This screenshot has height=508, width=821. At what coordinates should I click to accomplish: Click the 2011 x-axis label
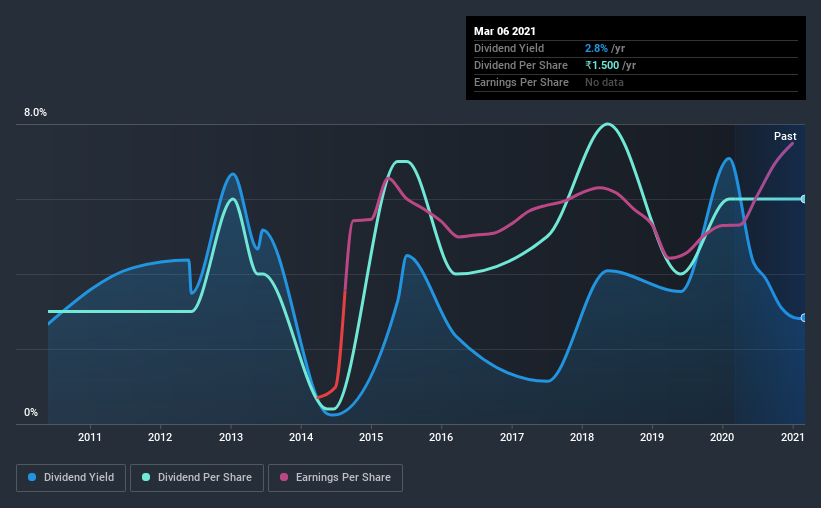click(x=90, y=437)
